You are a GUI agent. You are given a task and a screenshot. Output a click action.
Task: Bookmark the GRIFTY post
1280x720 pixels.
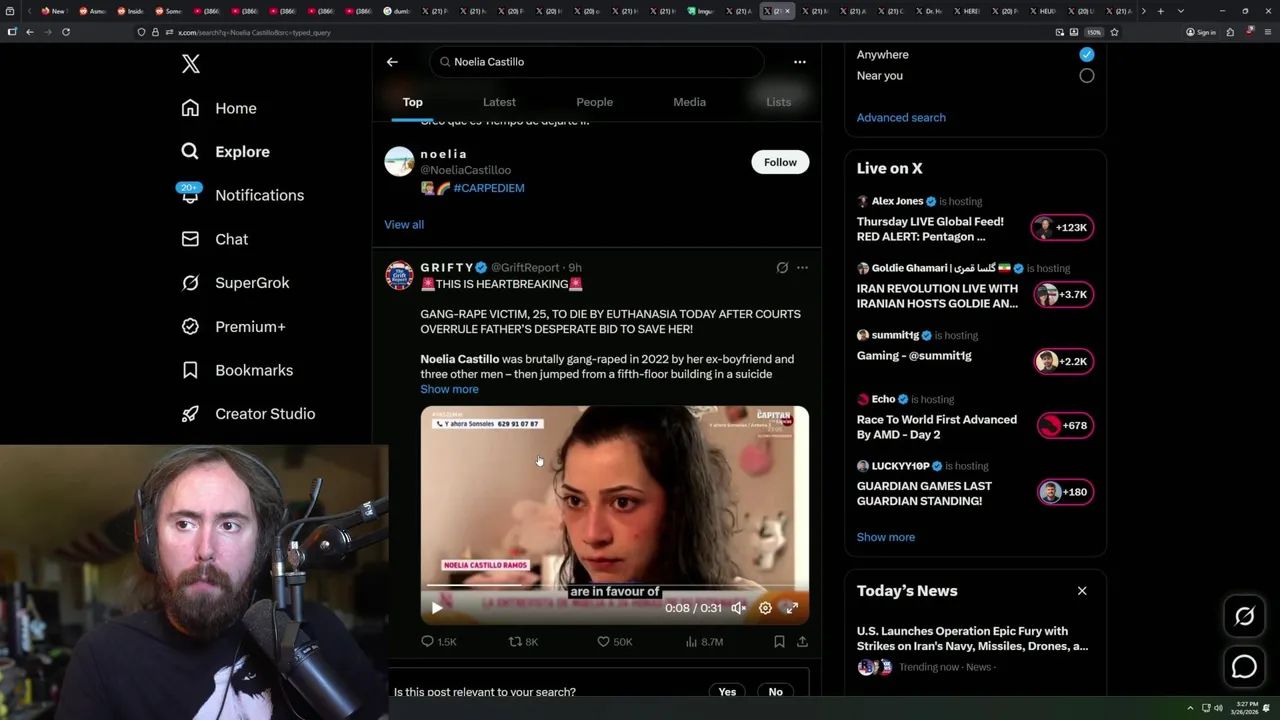coord(779,642)
